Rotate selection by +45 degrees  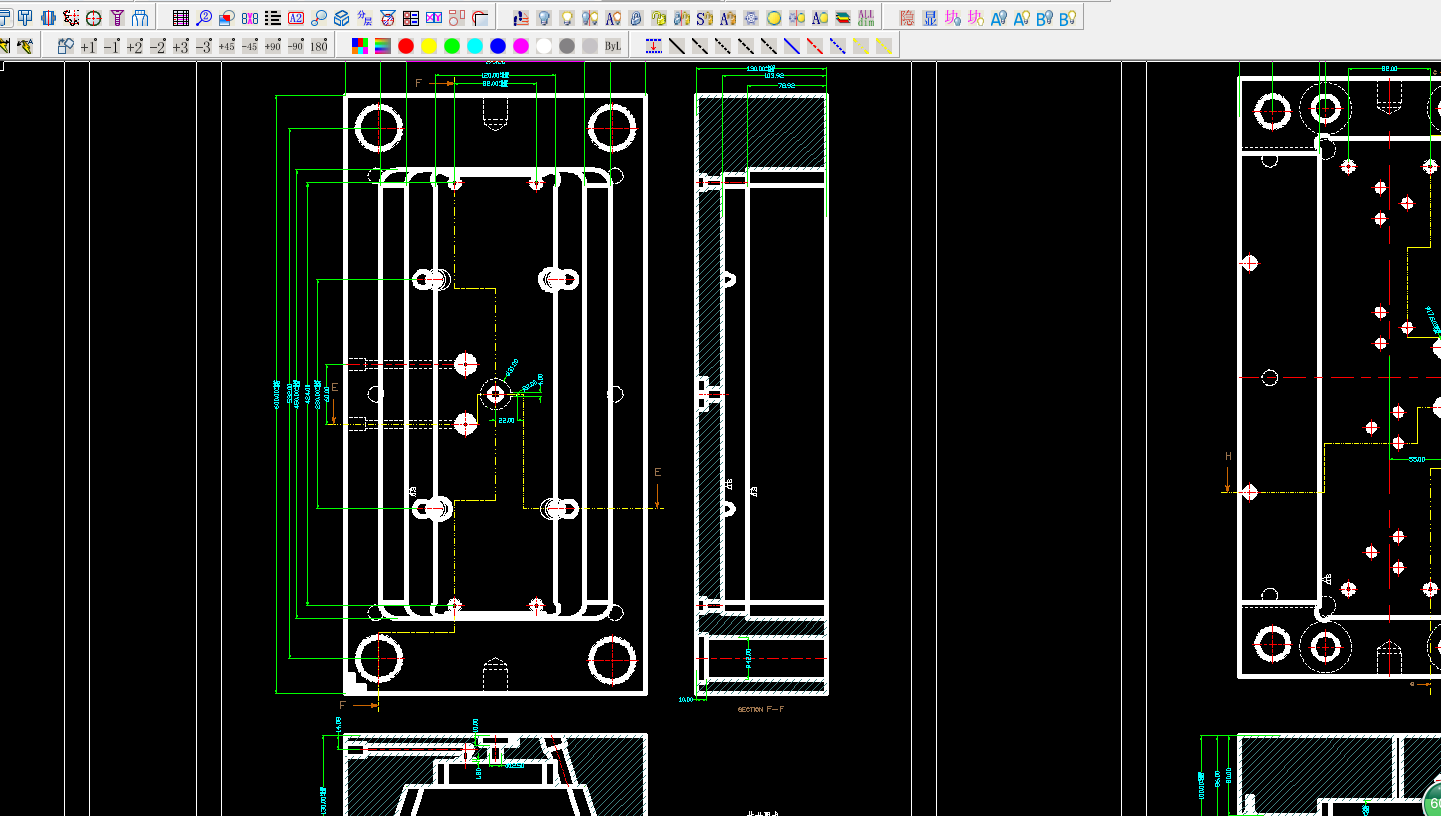[227, 46]
